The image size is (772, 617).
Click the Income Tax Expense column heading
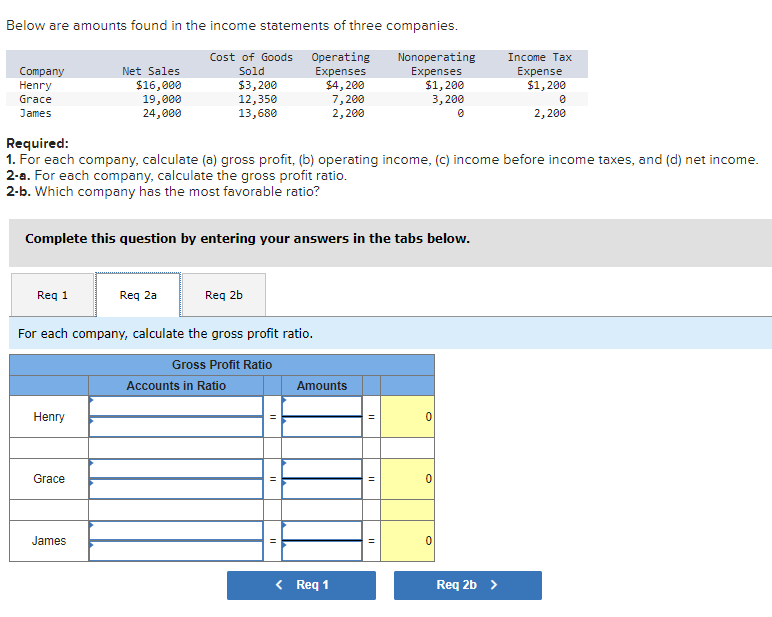click(x=540, y=65)
